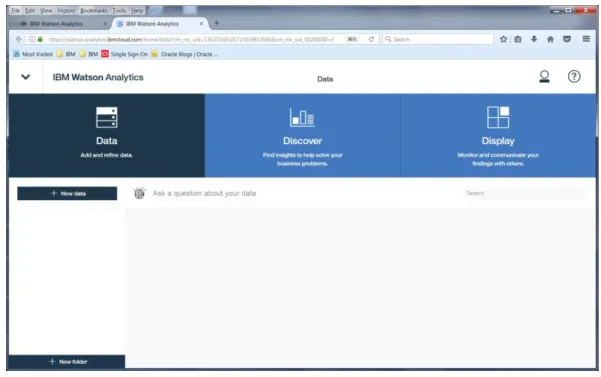Open the user profile icon
The width and height of the screenshot is (601, 377).
(x=544, y=77)
